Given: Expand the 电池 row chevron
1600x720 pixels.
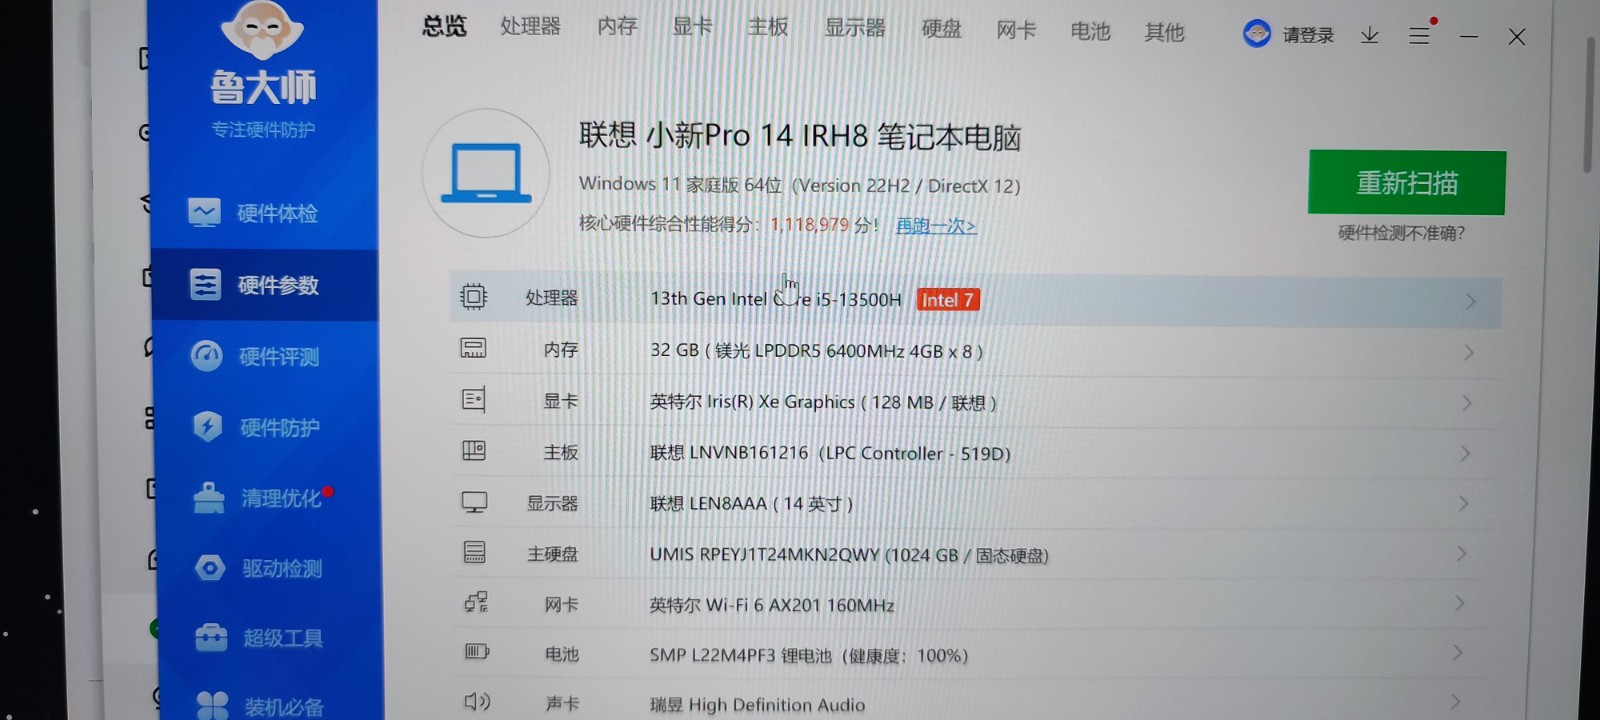Looking at the screenshot, I should (x=1457, y=653).
